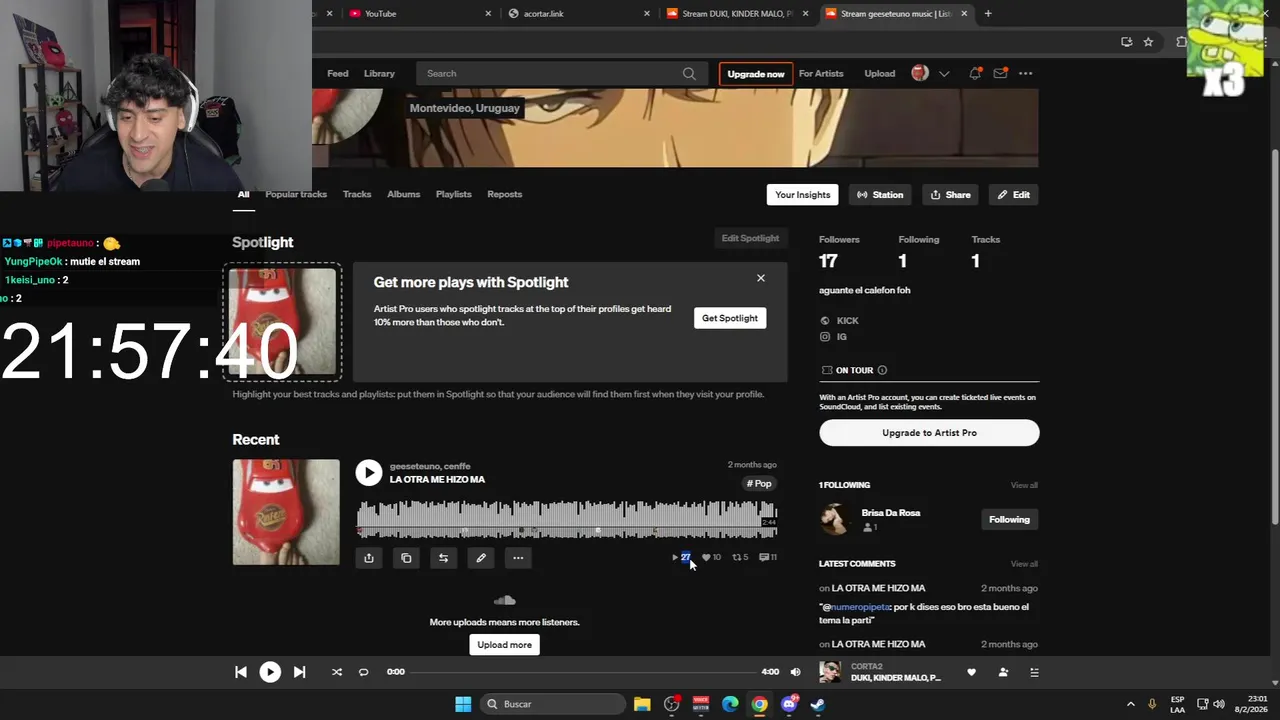Viewport: 1280px width, 720px height.
Task: Switch to Popular tracks tab
Action: pos(296,194)
